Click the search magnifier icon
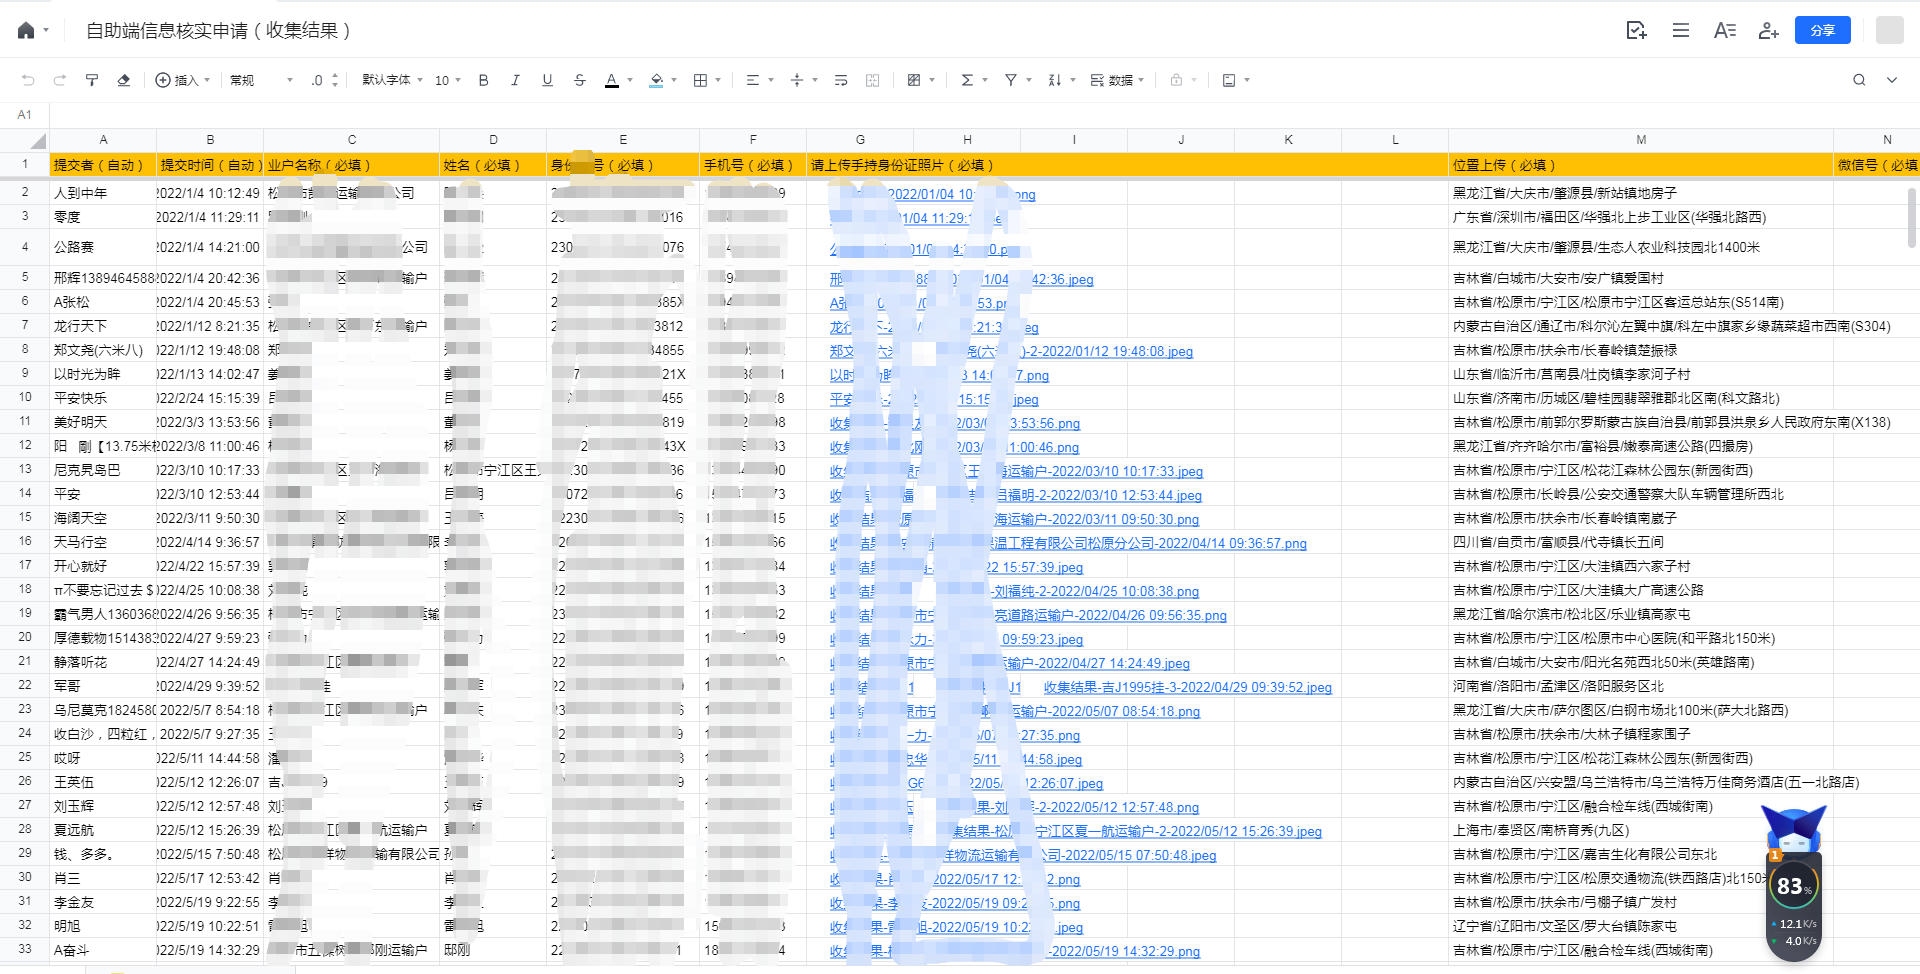 [x=1859, y=80]
